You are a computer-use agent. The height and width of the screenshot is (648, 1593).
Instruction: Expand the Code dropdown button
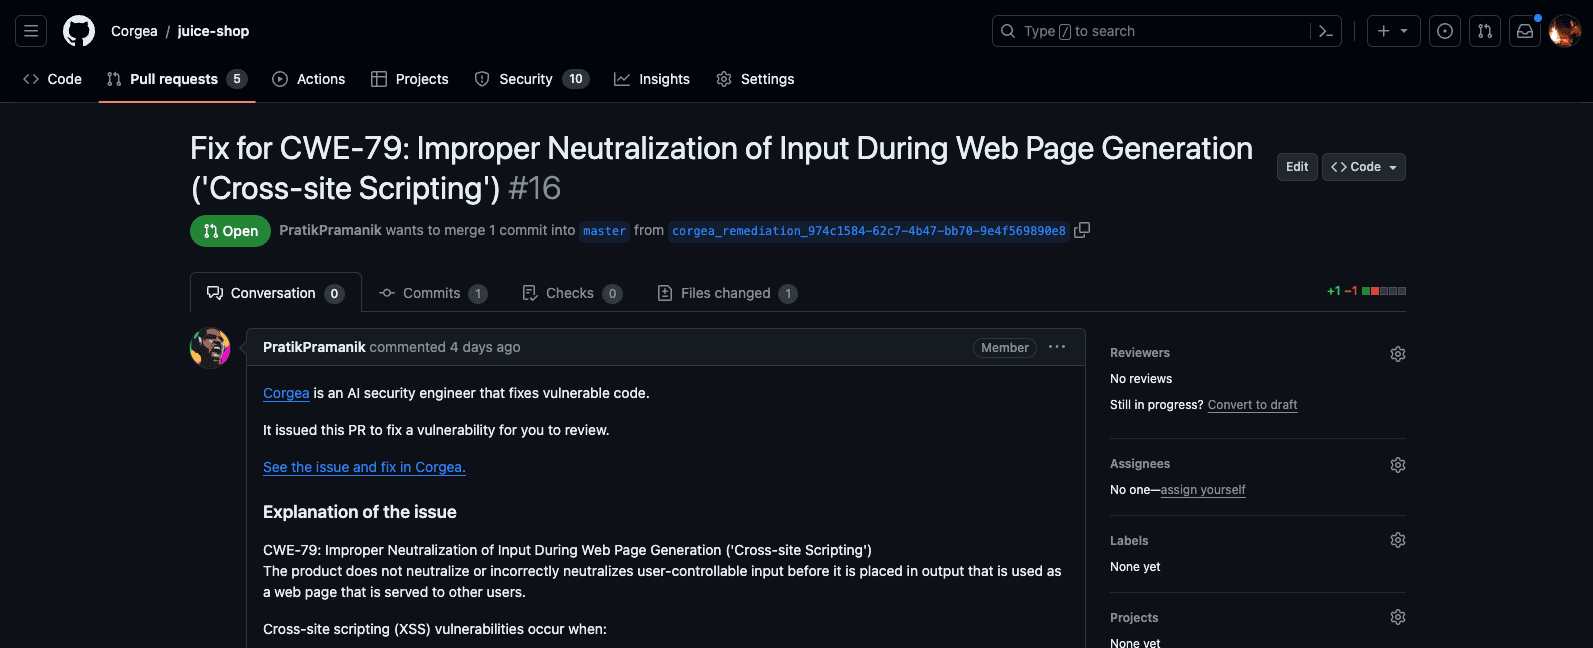[1363, 167]
